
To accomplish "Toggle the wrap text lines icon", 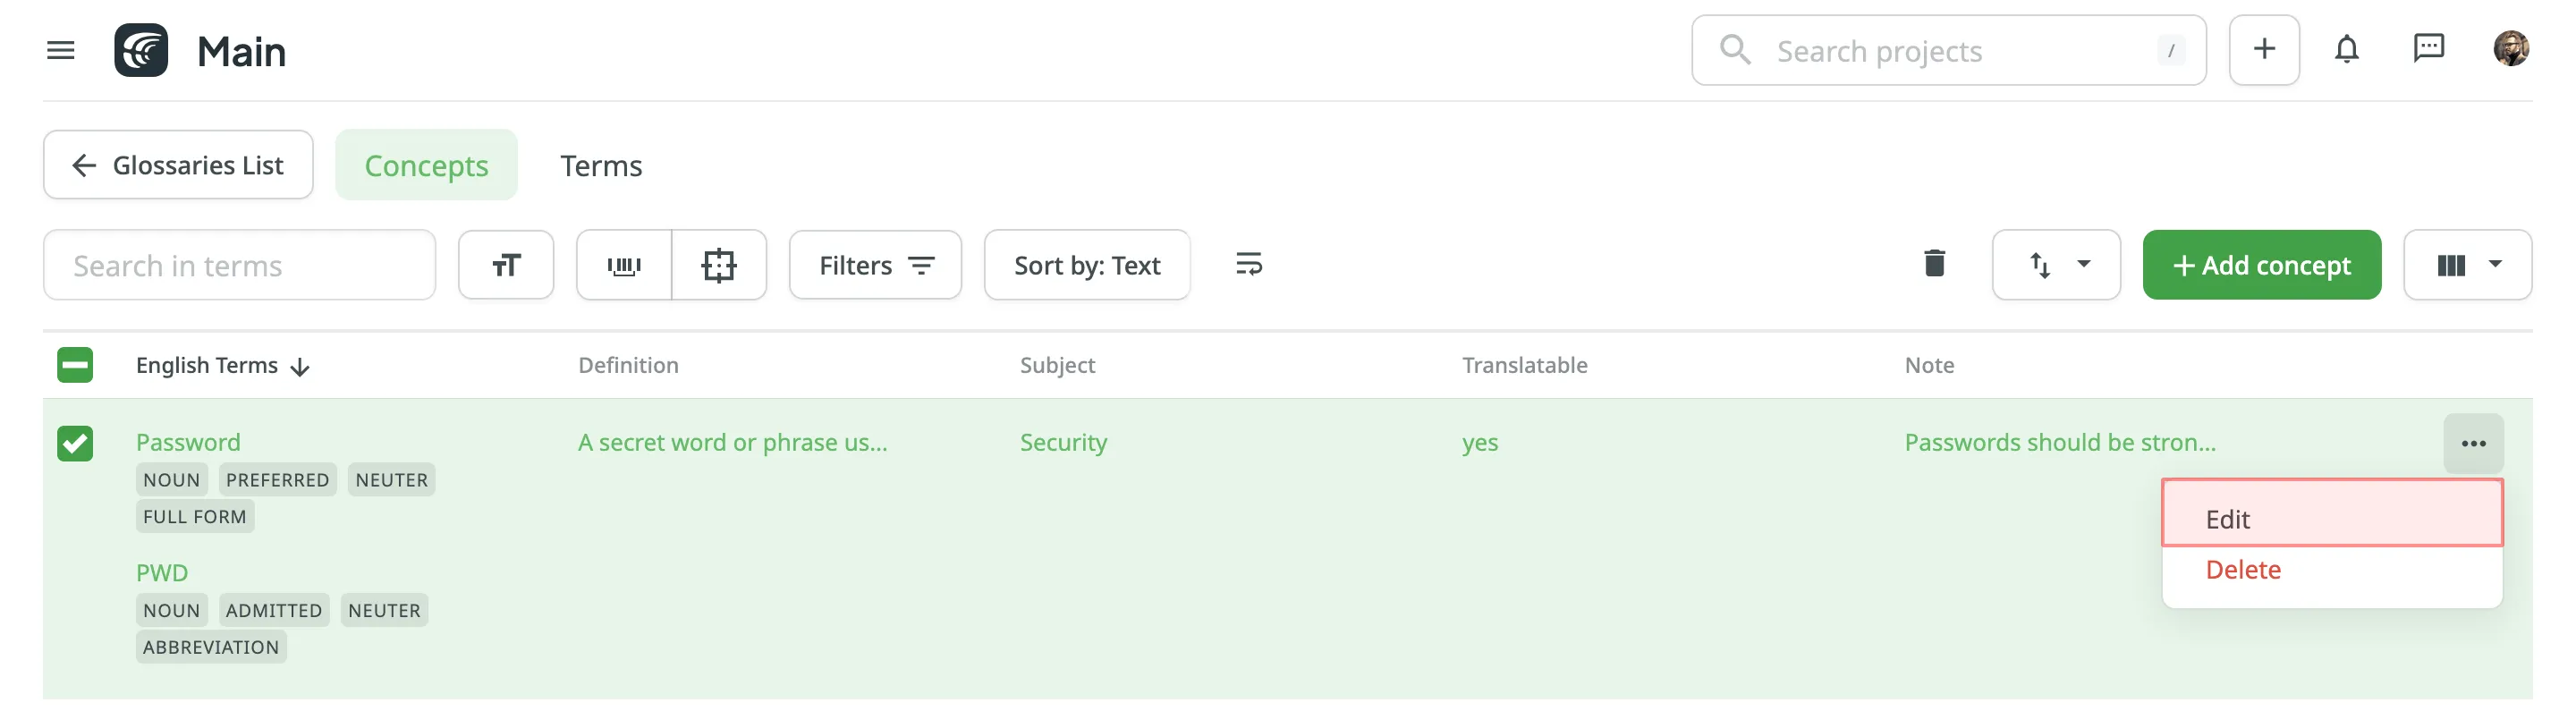I will pos(1248,264).
